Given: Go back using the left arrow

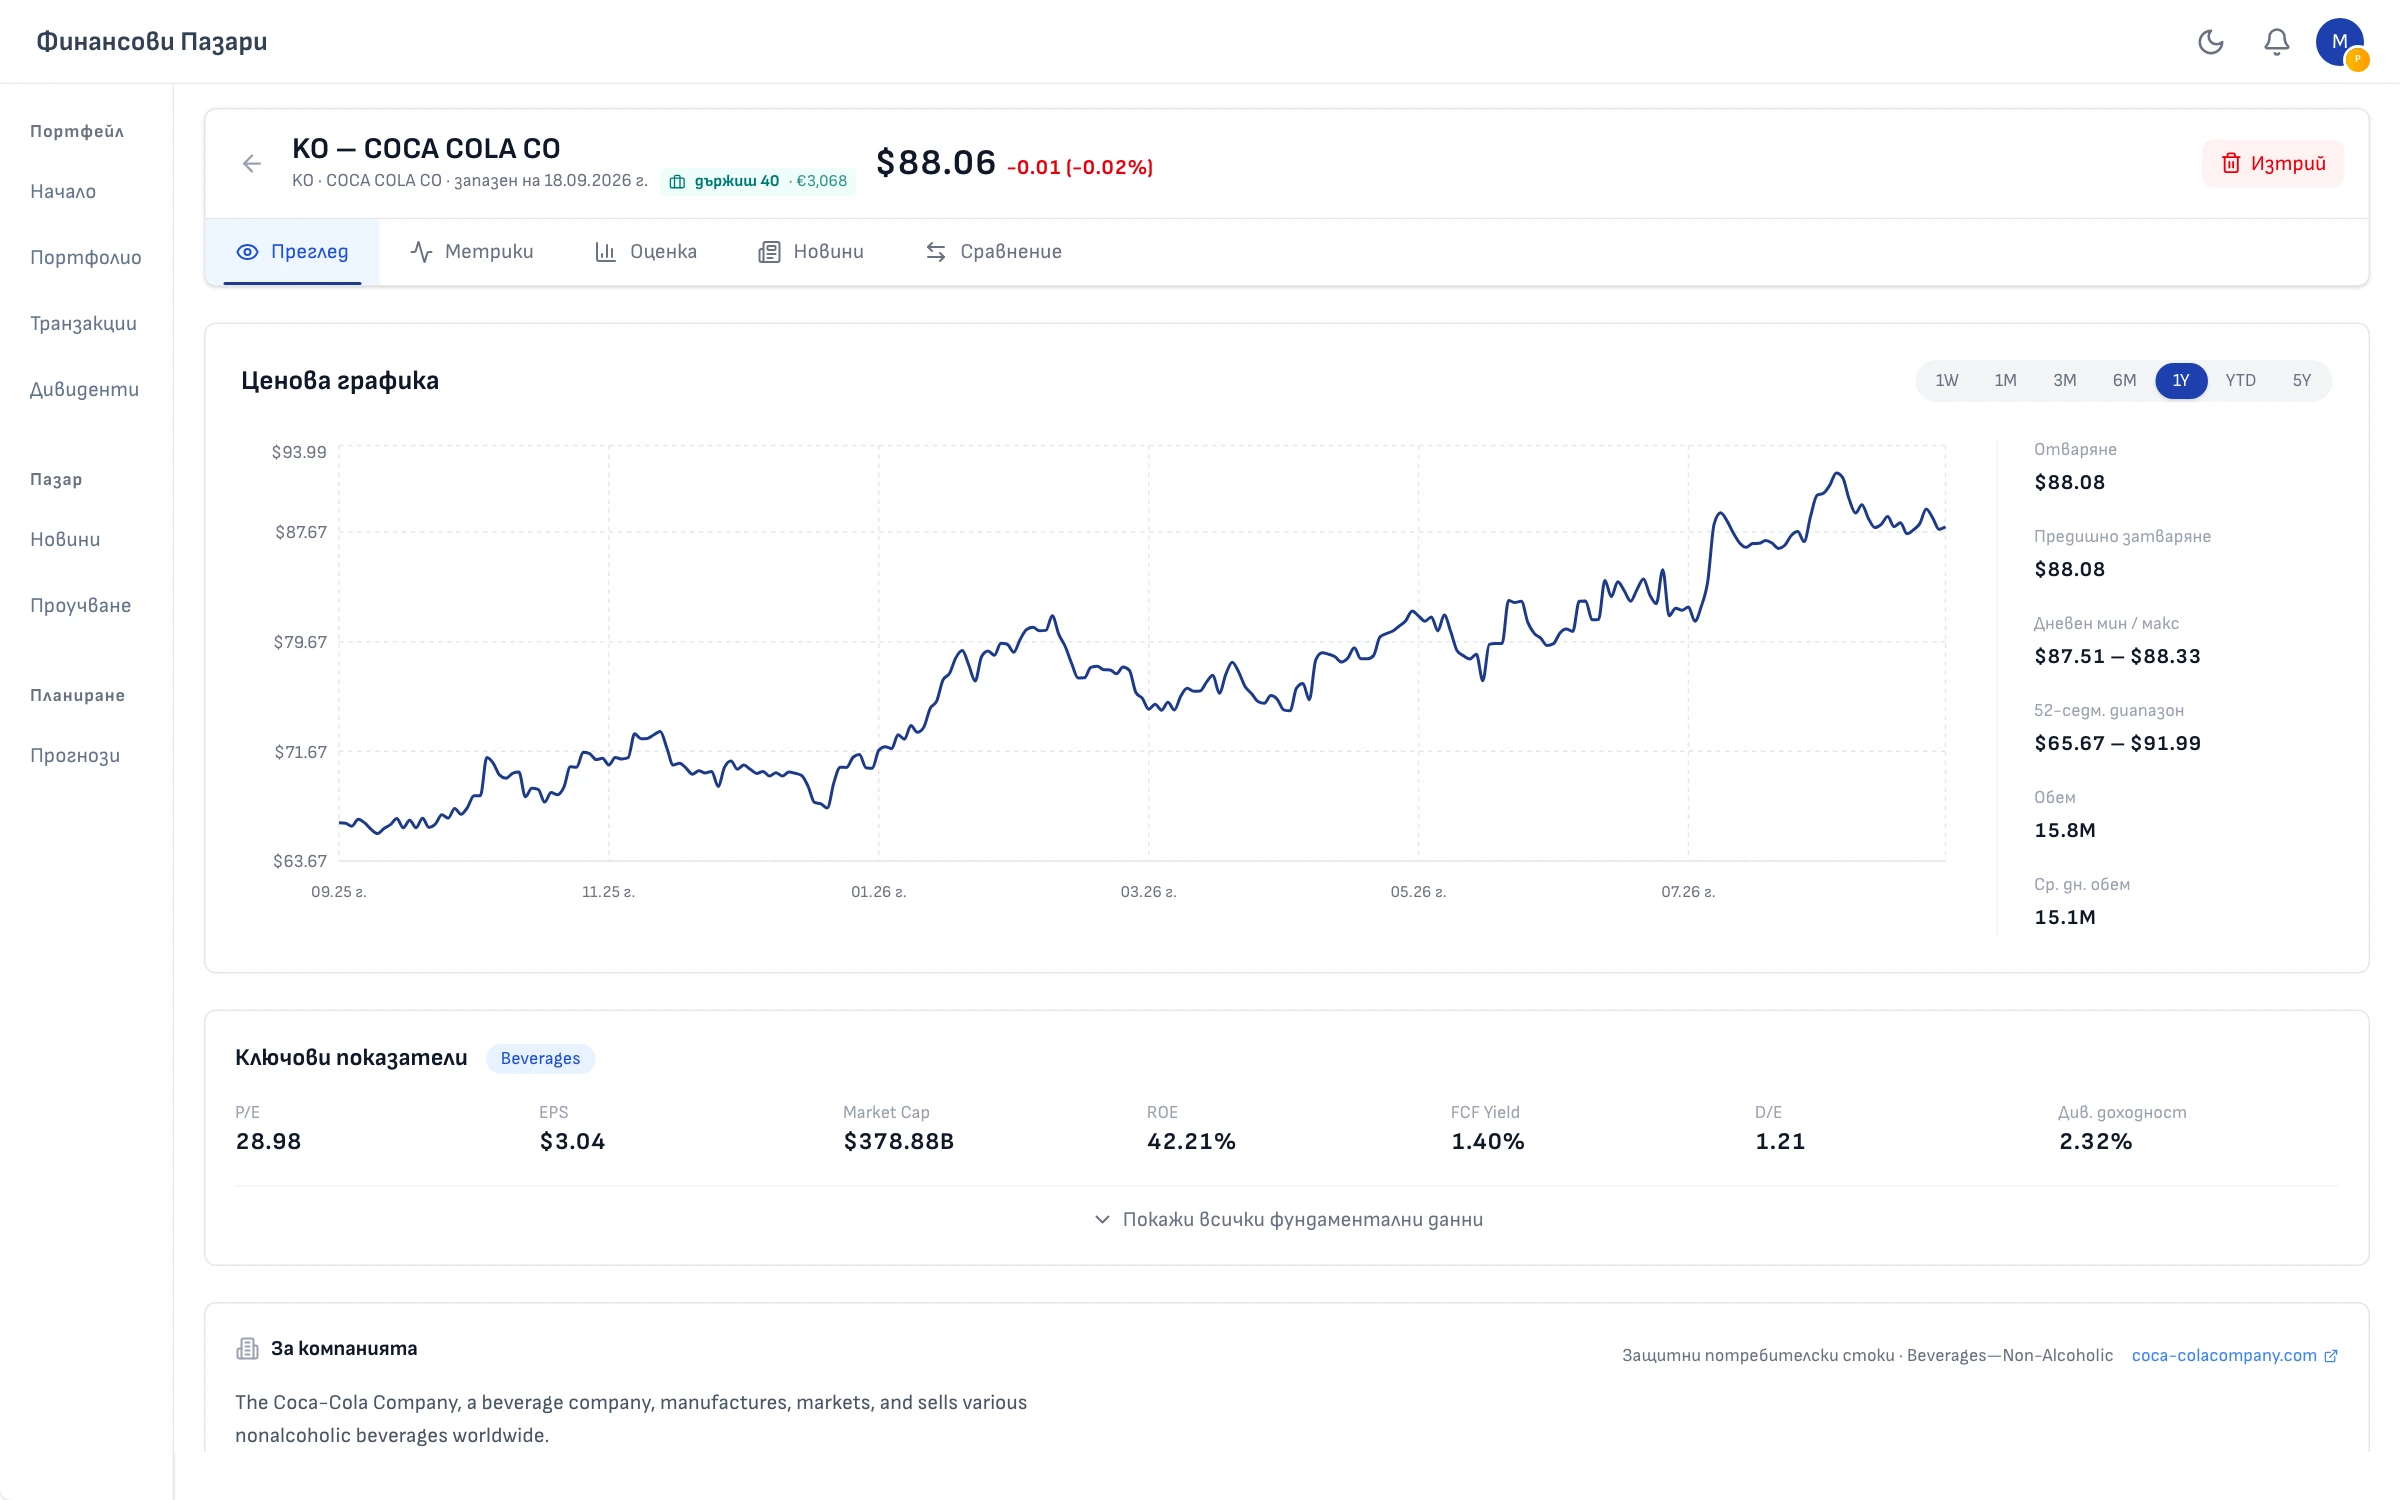Looking at the screenshot, I should point(252,164).
